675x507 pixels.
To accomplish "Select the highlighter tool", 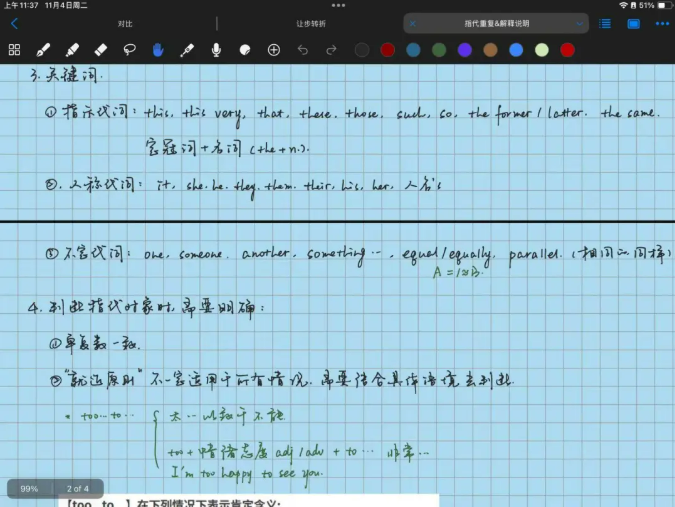I will click(x=72, y=49).
